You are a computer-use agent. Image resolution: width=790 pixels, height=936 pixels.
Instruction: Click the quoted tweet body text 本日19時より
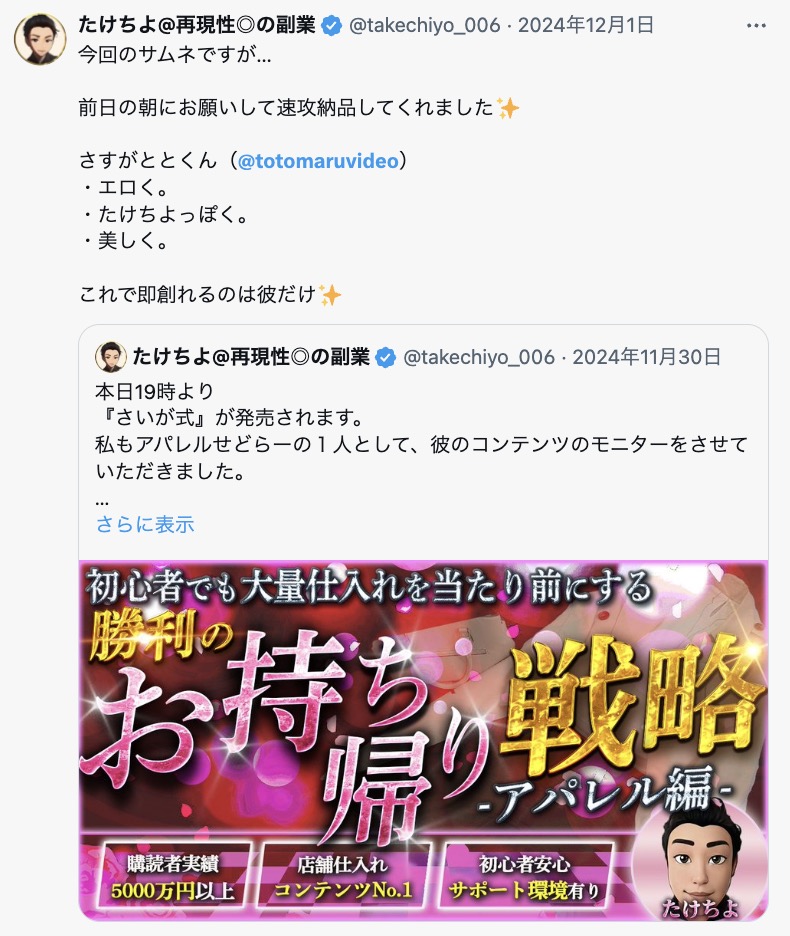[154, 392]
